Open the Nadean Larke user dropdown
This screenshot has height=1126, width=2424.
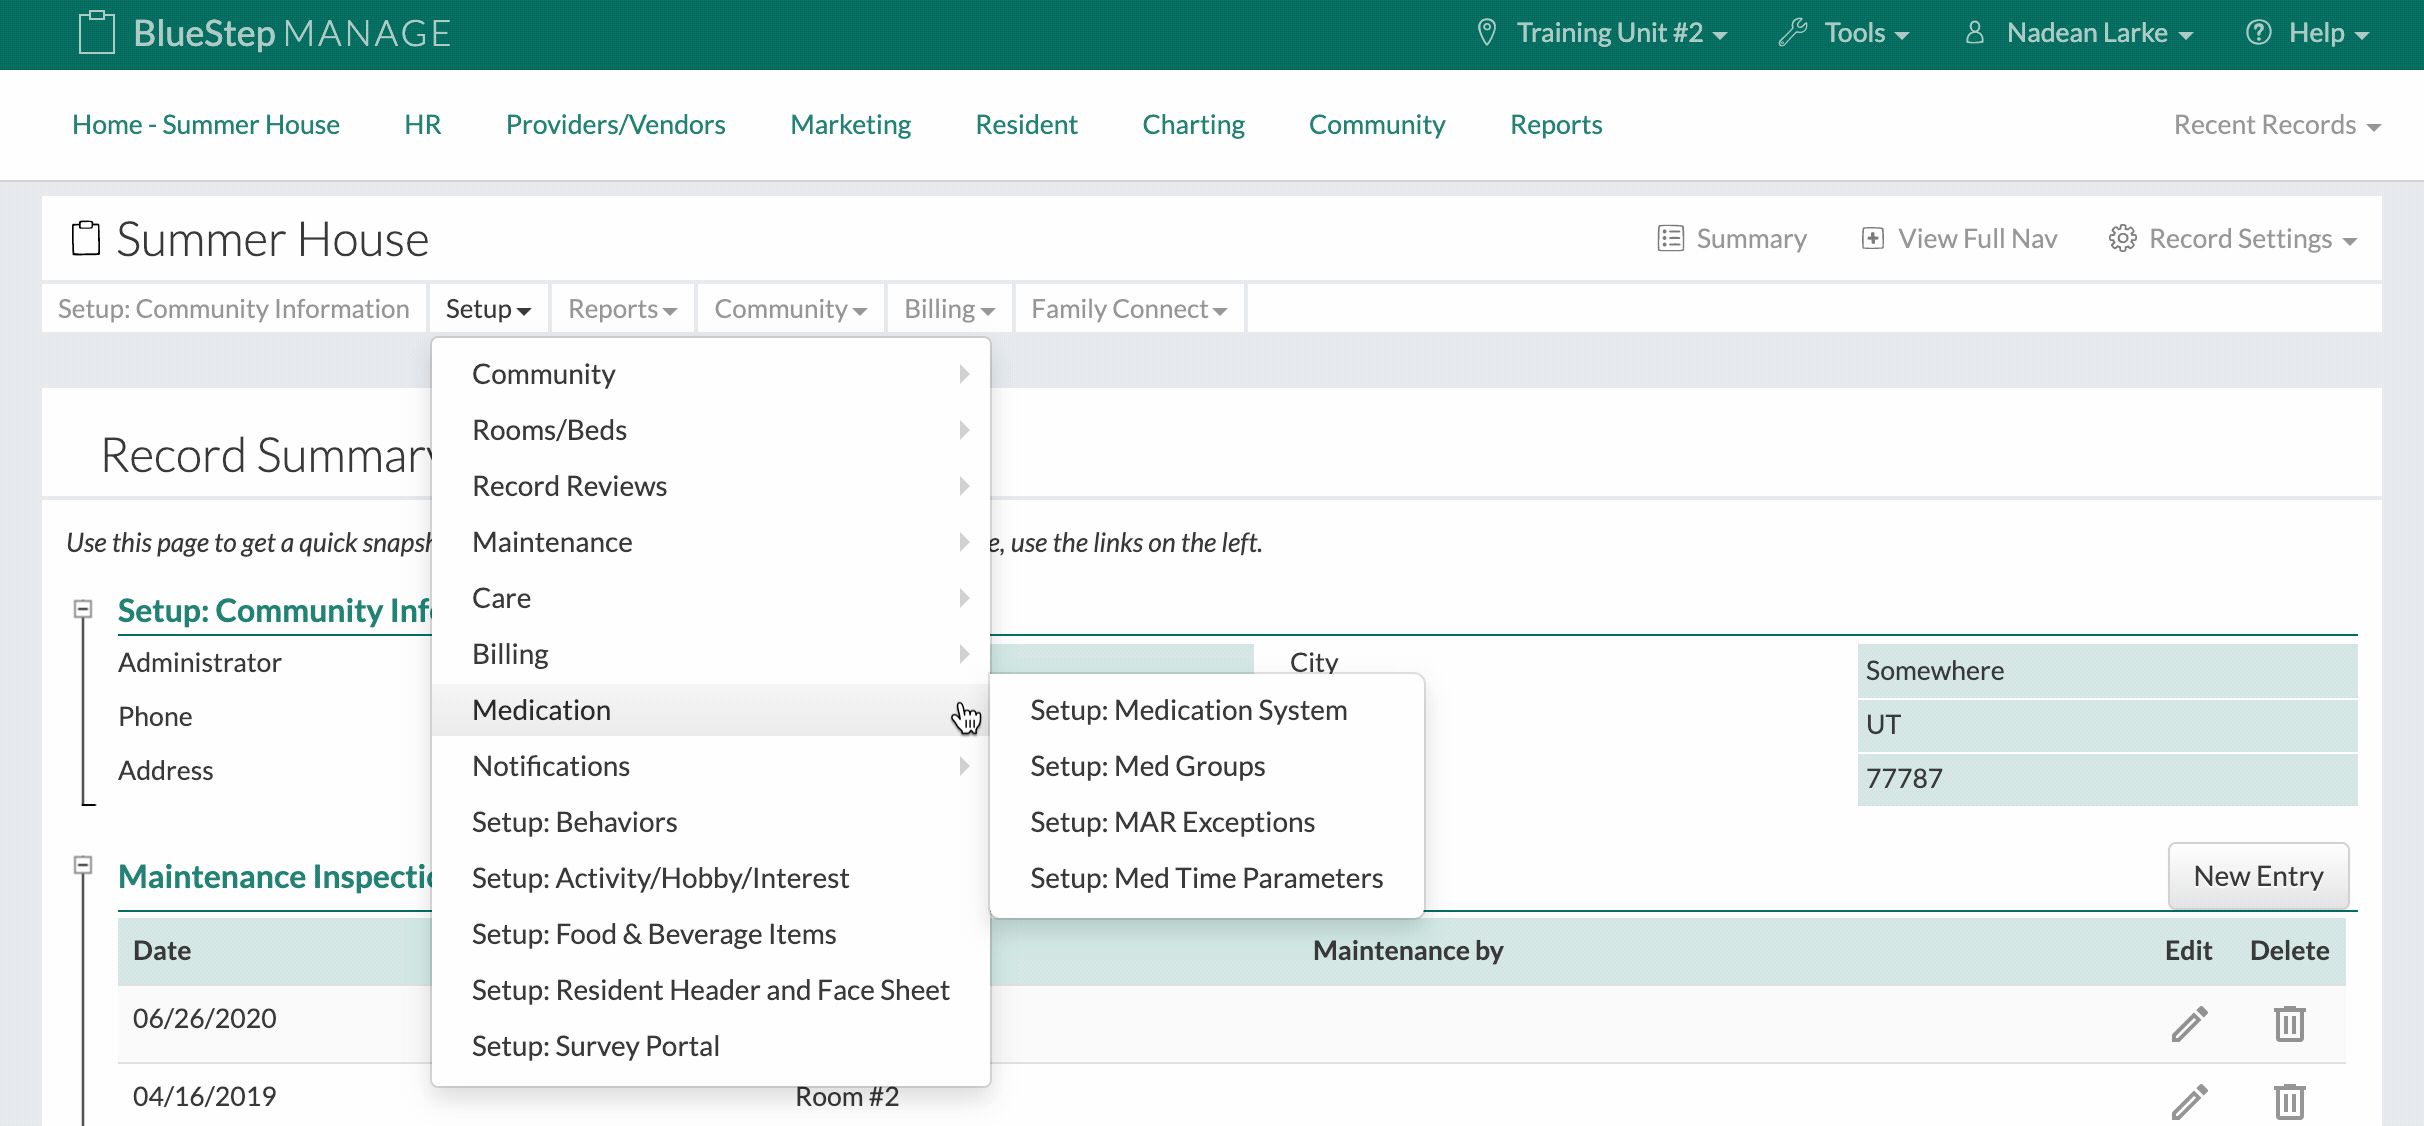point(2086,33)
